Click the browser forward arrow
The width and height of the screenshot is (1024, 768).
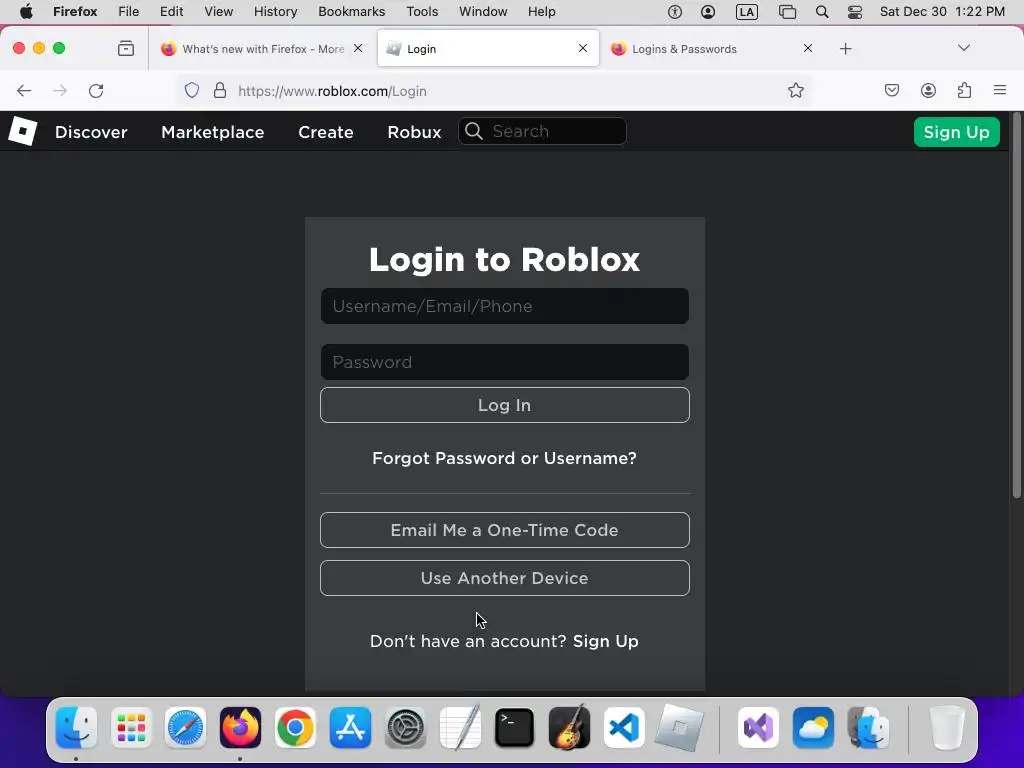pos(60,91)
